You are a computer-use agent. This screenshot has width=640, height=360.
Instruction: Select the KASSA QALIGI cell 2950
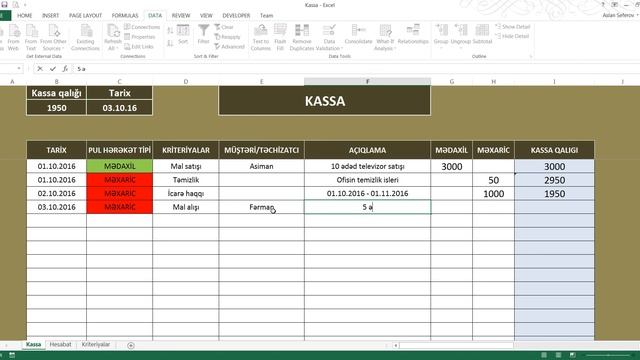(x=554, y=180)
